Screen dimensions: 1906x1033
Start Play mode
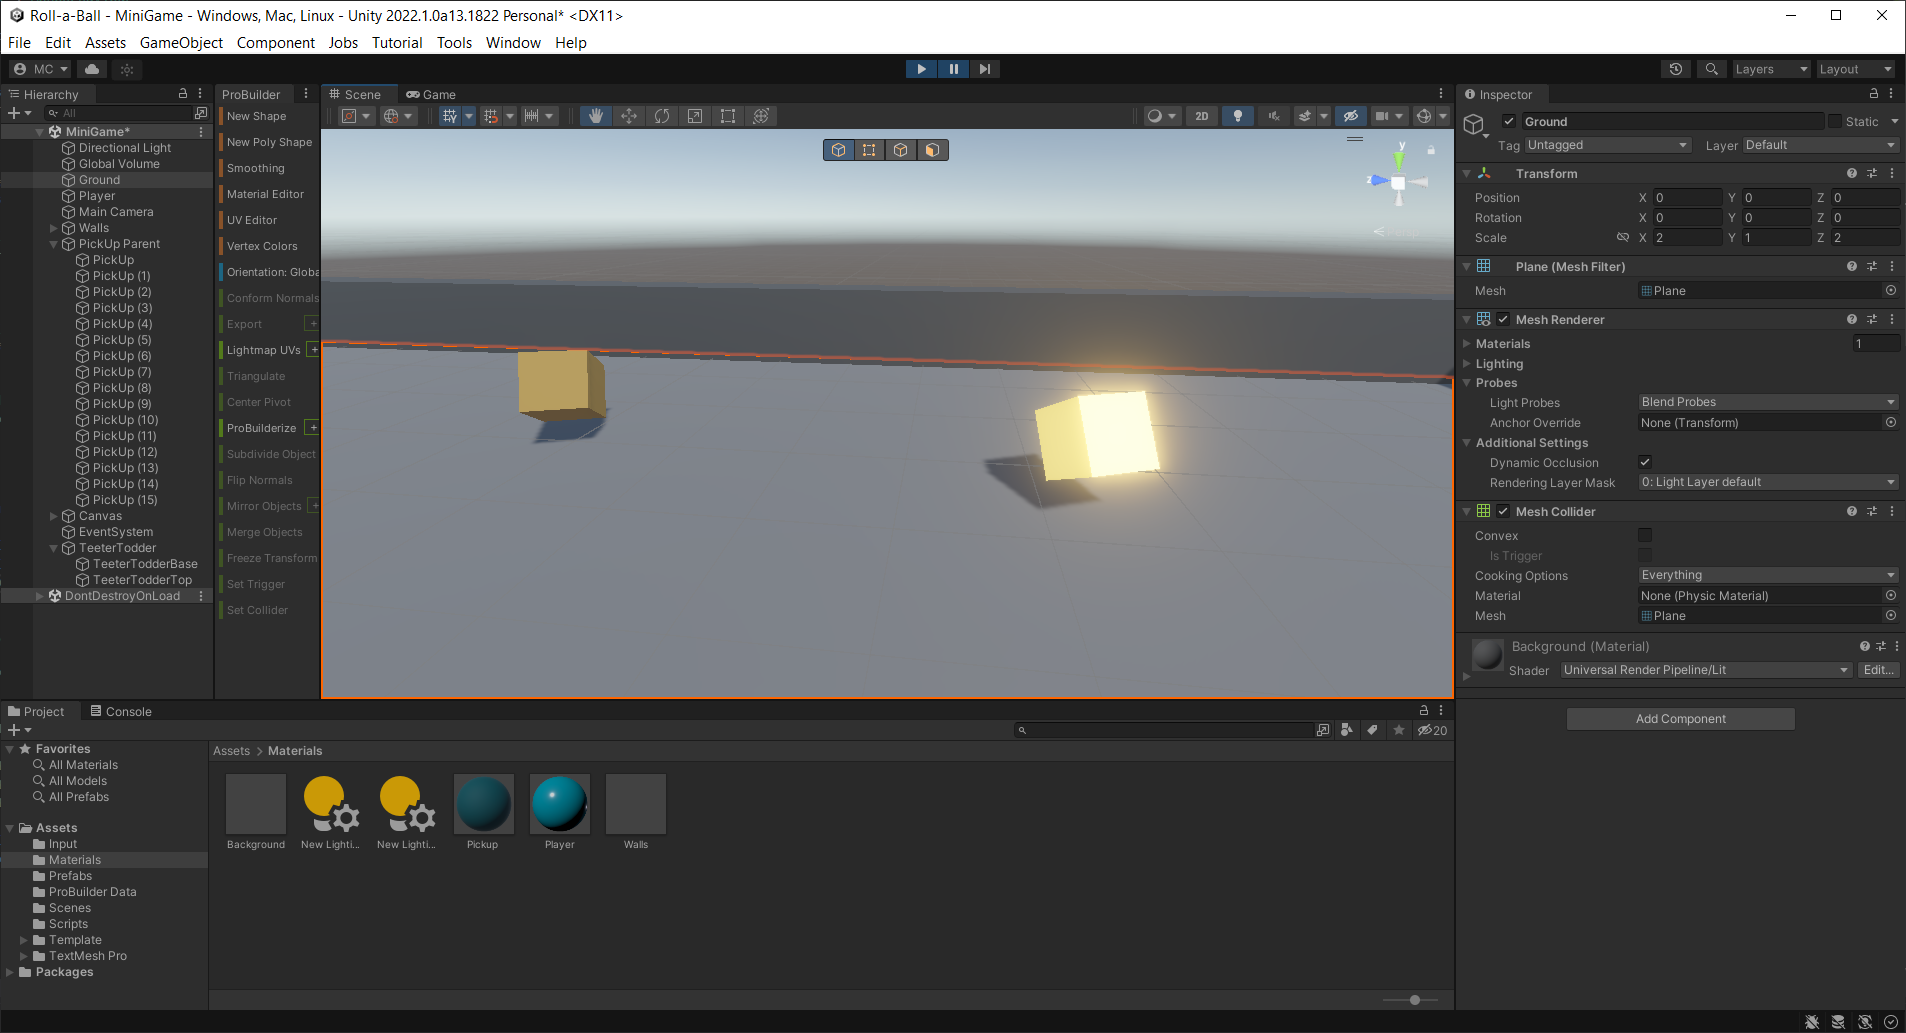921,69
